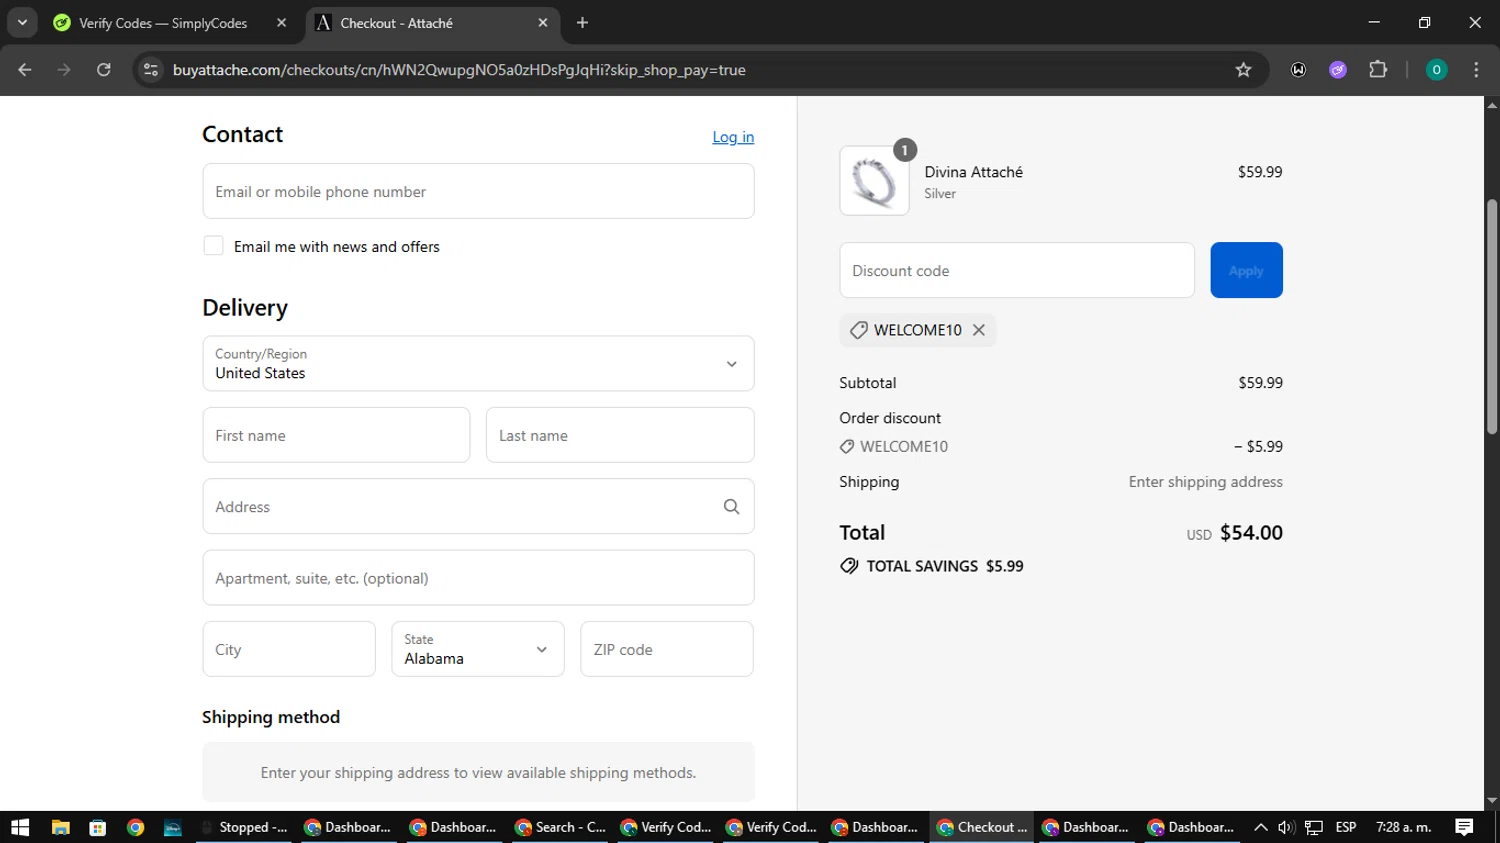Viewport: 1500px width, 843px height.
Task: Open the pinned Chrome taskbar icon
Action: (x=135, y=827)
